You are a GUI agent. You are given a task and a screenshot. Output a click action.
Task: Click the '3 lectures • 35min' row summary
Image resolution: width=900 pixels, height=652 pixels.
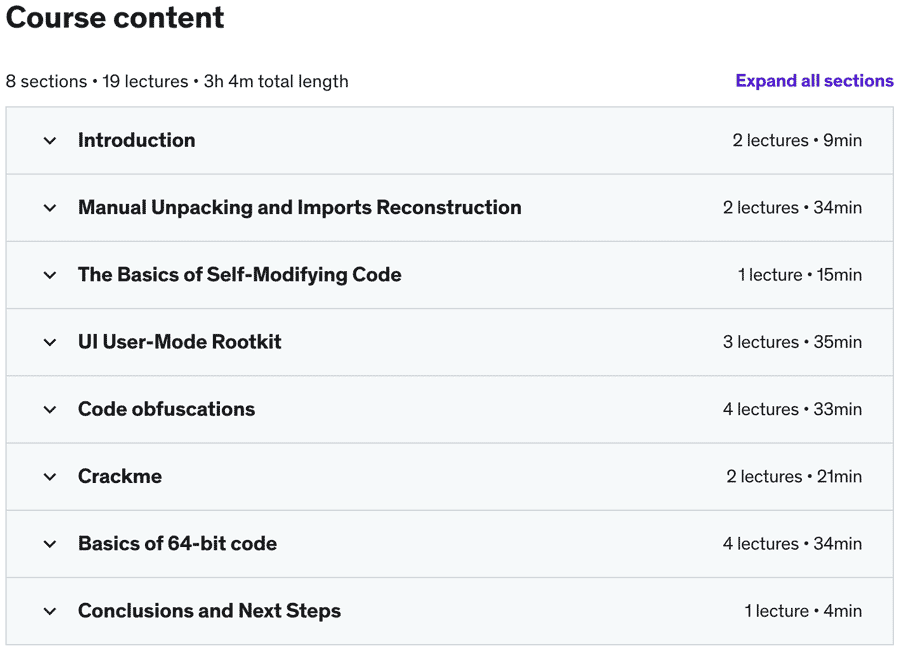tap(792, 342)
